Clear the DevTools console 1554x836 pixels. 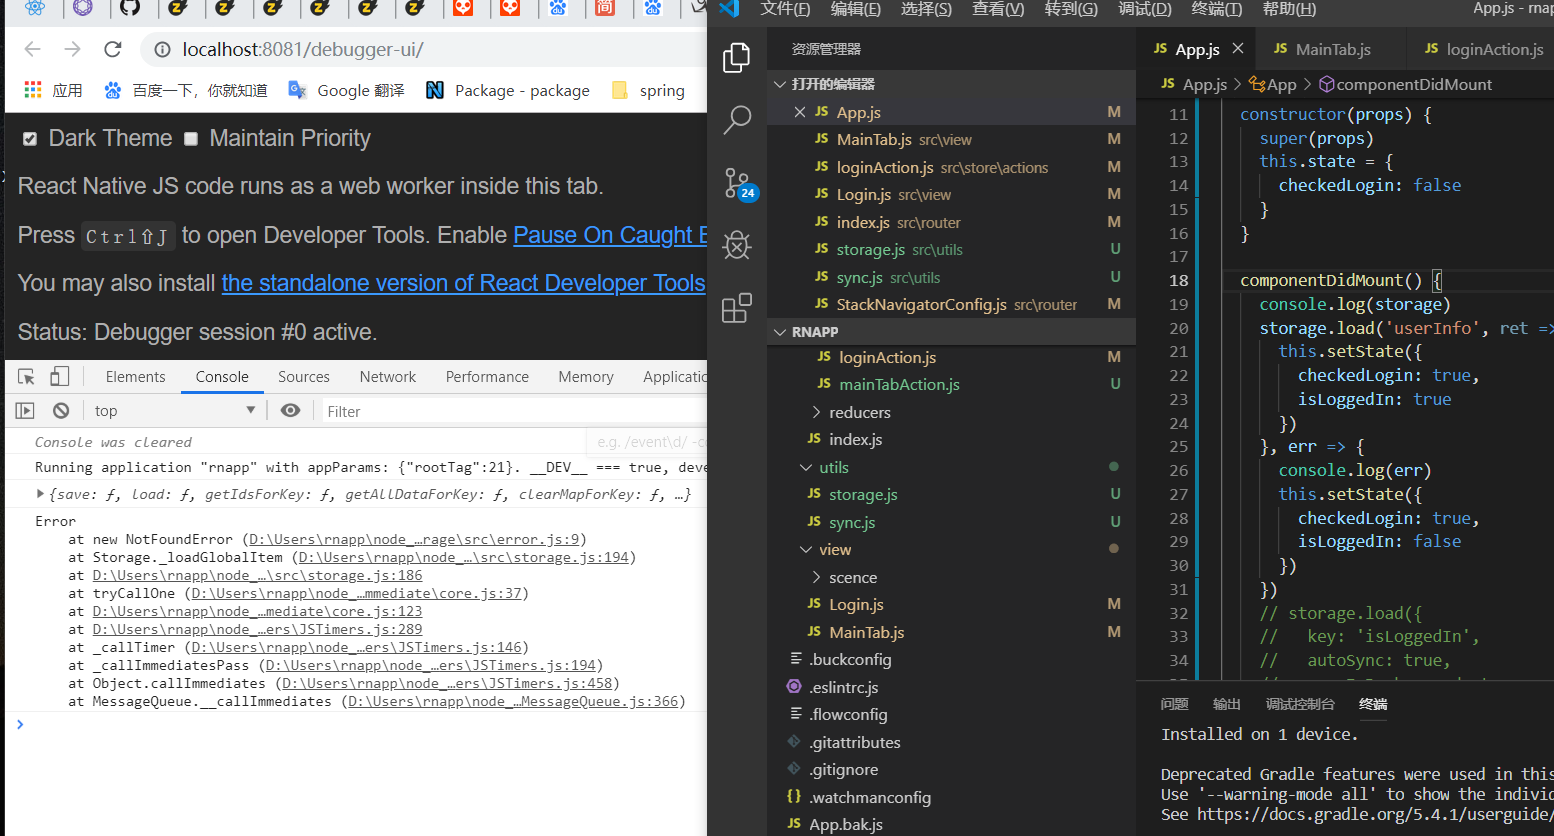click(x=60, y=410)
